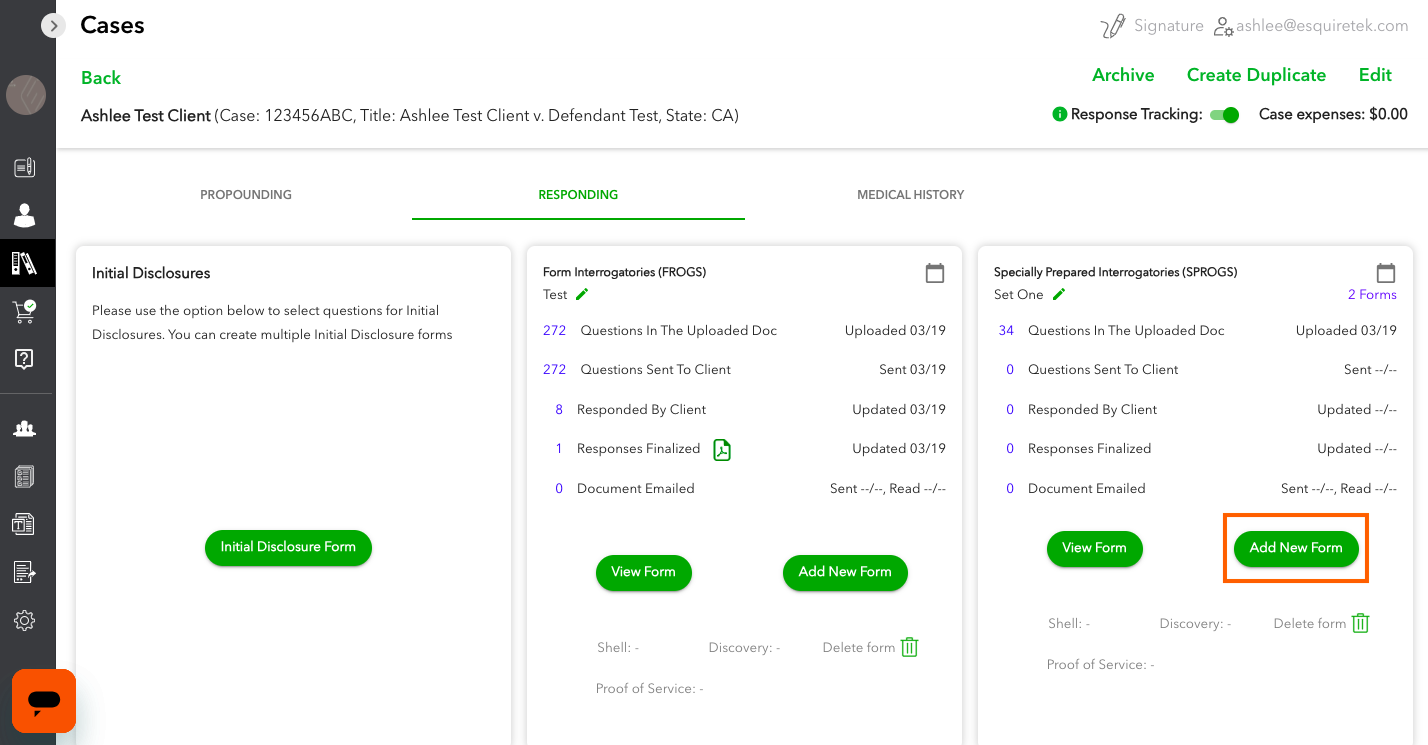Click the Archive link
The height and width of the screenshot is (745, 1428).
point(1123,74)
